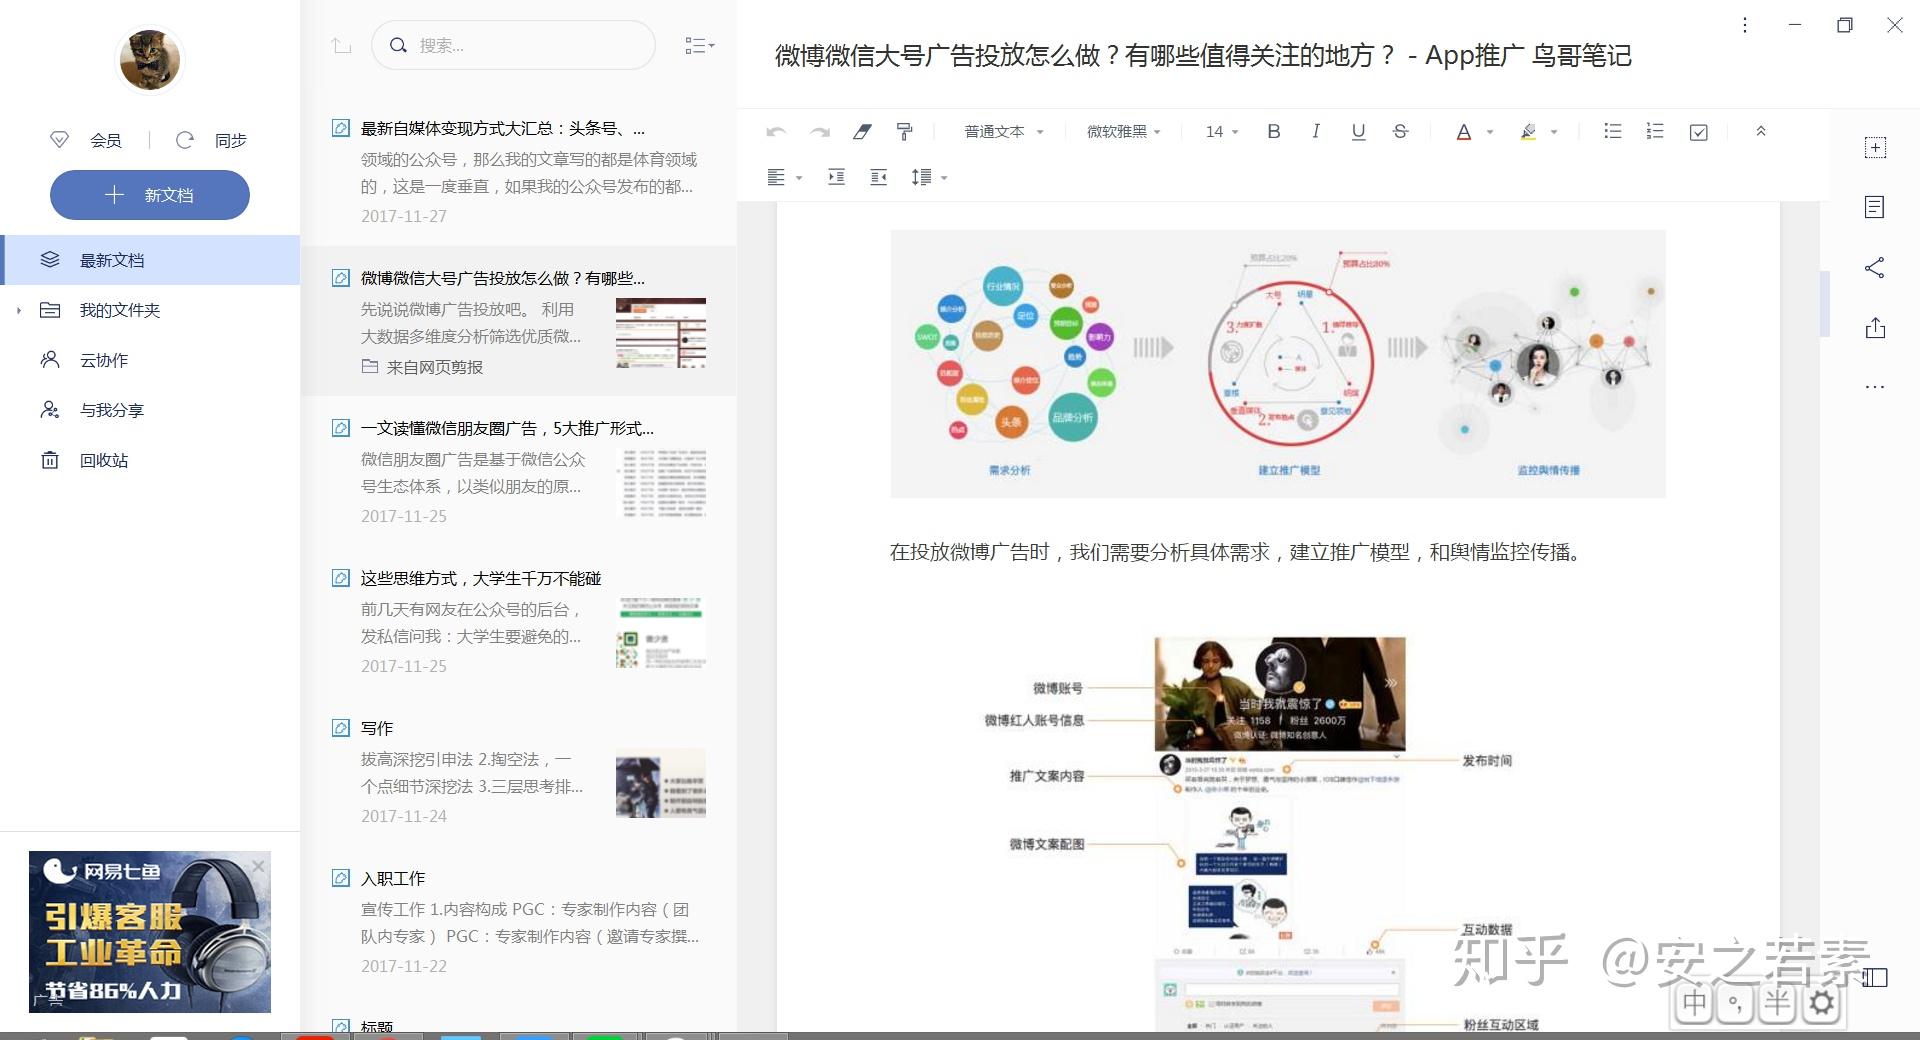This screenshot has height=1040, width=1920.
Task: Apply strikethrough to selected text
Action: (1400, 131)
